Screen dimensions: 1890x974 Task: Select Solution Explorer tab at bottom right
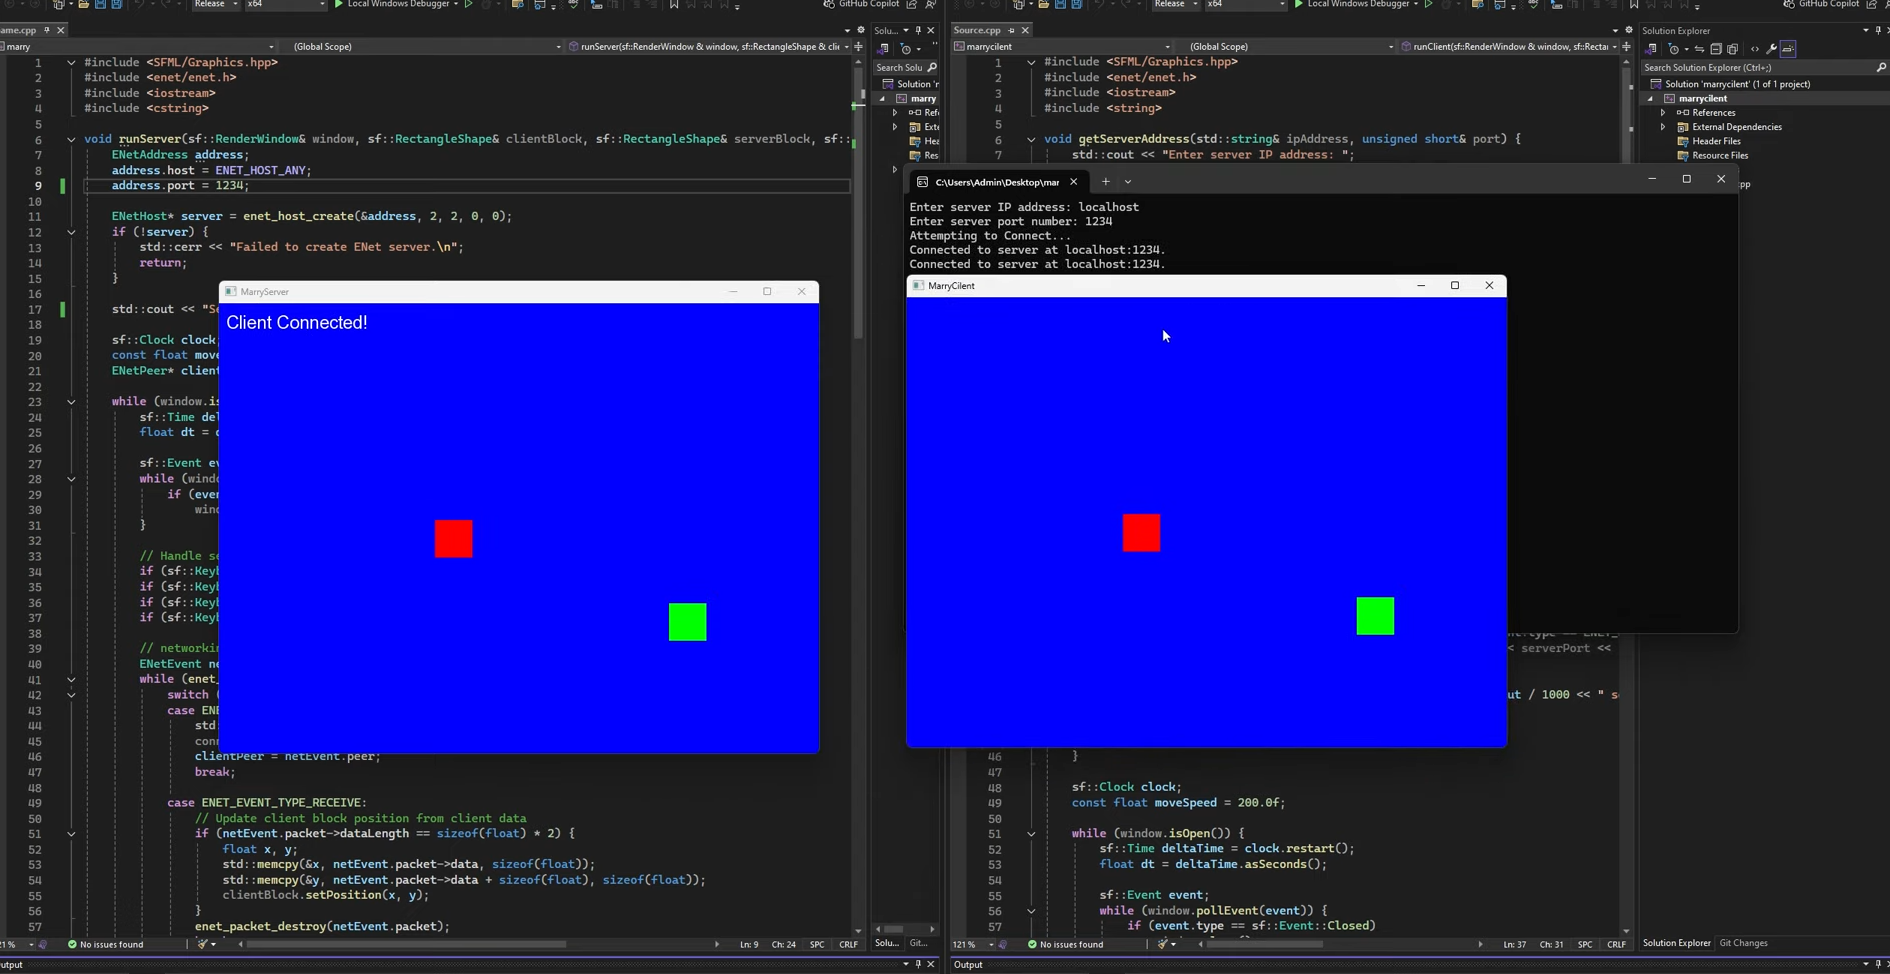click(1676, 943)
